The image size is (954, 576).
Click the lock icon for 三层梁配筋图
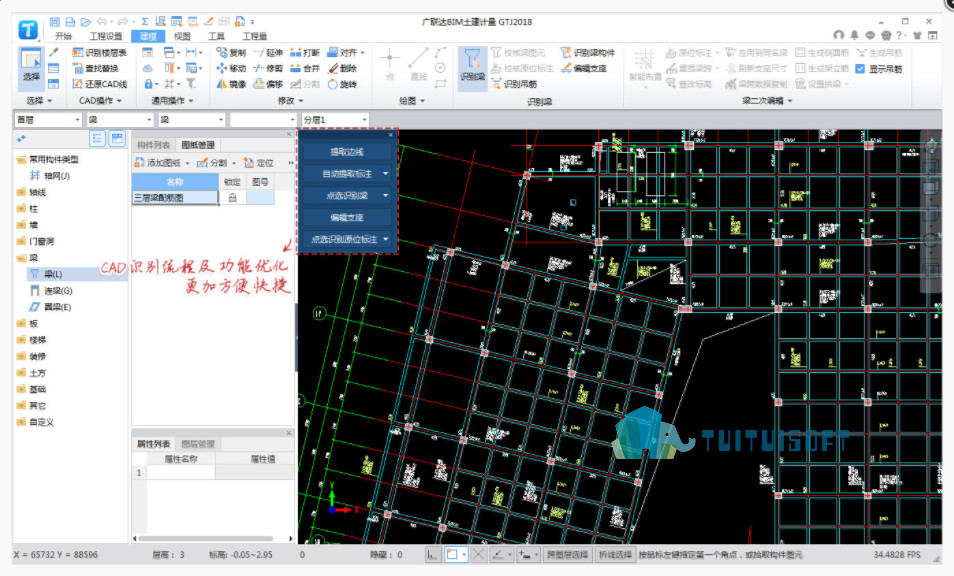(x=232, y=198)
